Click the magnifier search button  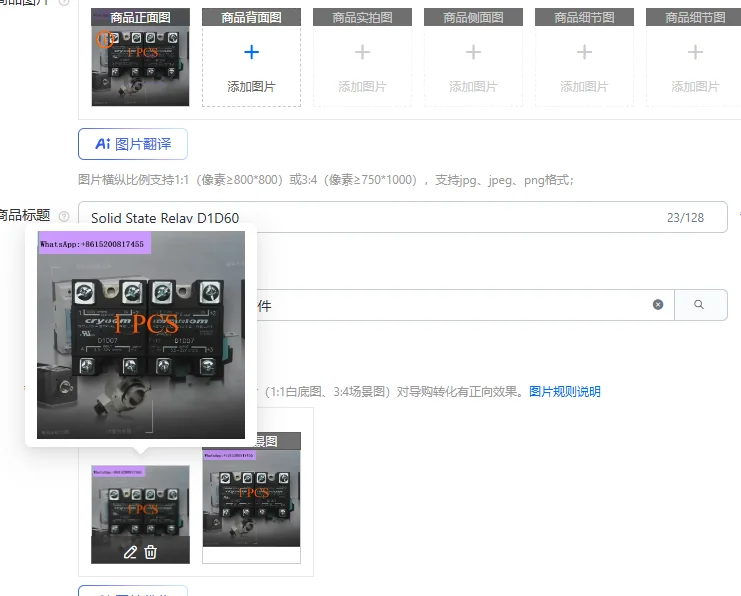(x=699, y=305)
